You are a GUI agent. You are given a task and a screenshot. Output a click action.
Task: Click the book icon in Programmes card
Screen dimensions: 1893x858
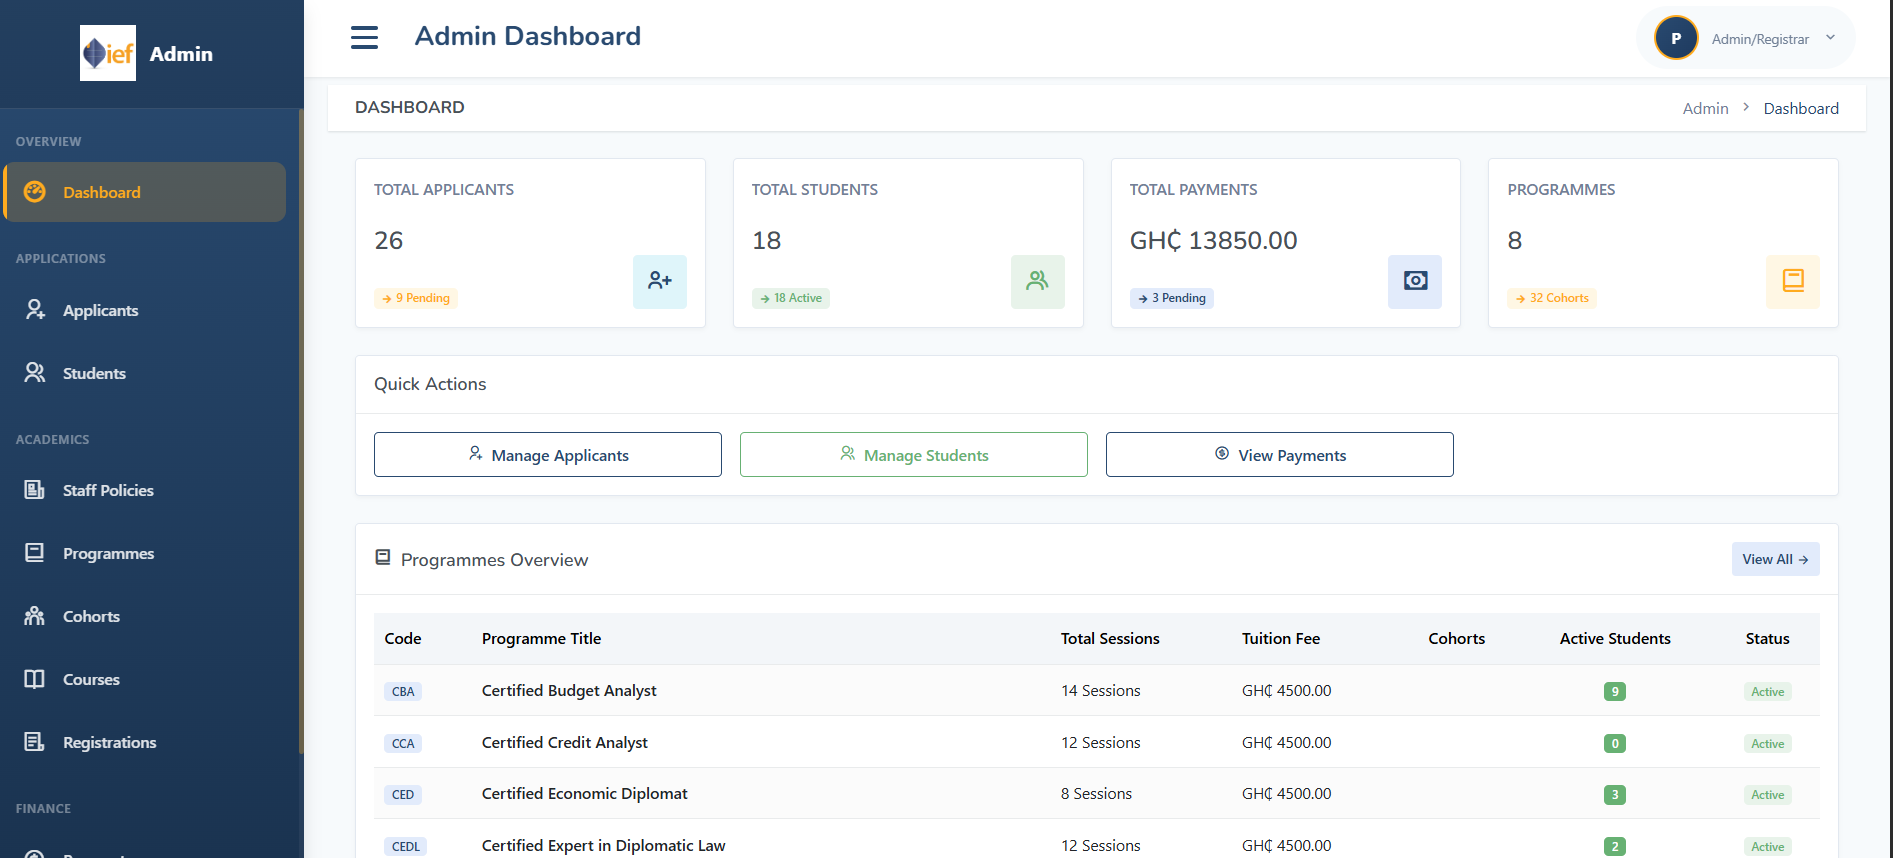point(1792,281)
